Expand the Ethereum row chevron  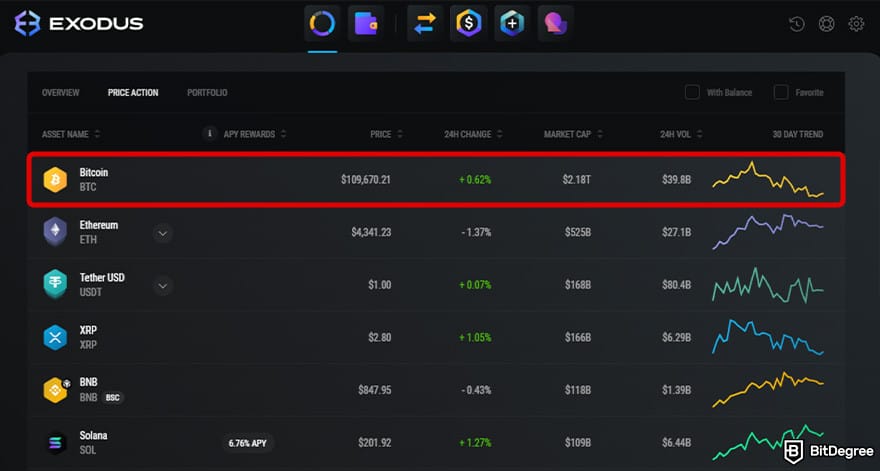(x=162, y=233)
